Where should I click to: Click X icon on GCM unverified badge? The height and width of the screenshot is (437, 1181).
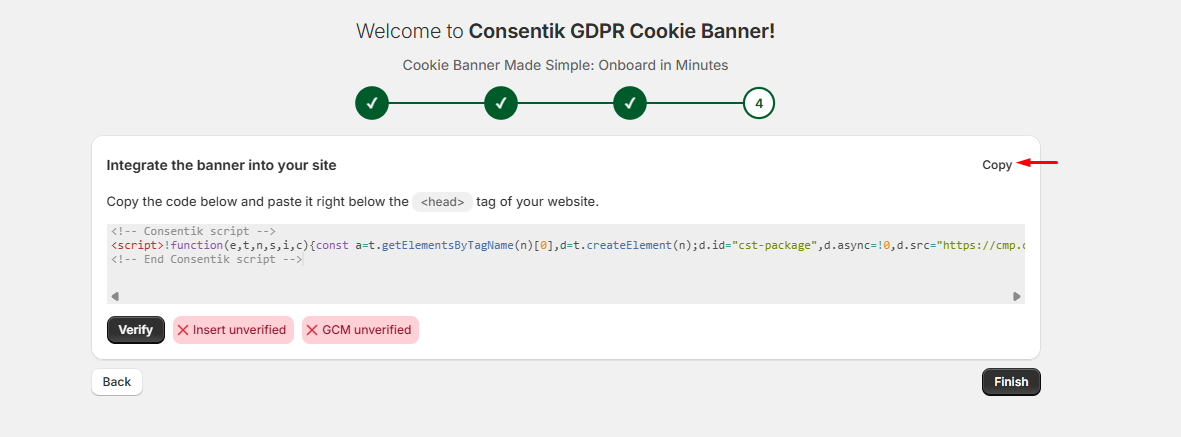pos(312,330)
